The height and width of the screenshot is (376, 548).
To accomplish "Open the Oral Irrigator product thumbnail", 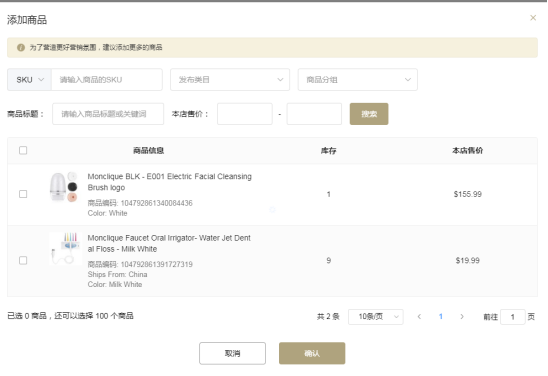I will coord(65,248).
